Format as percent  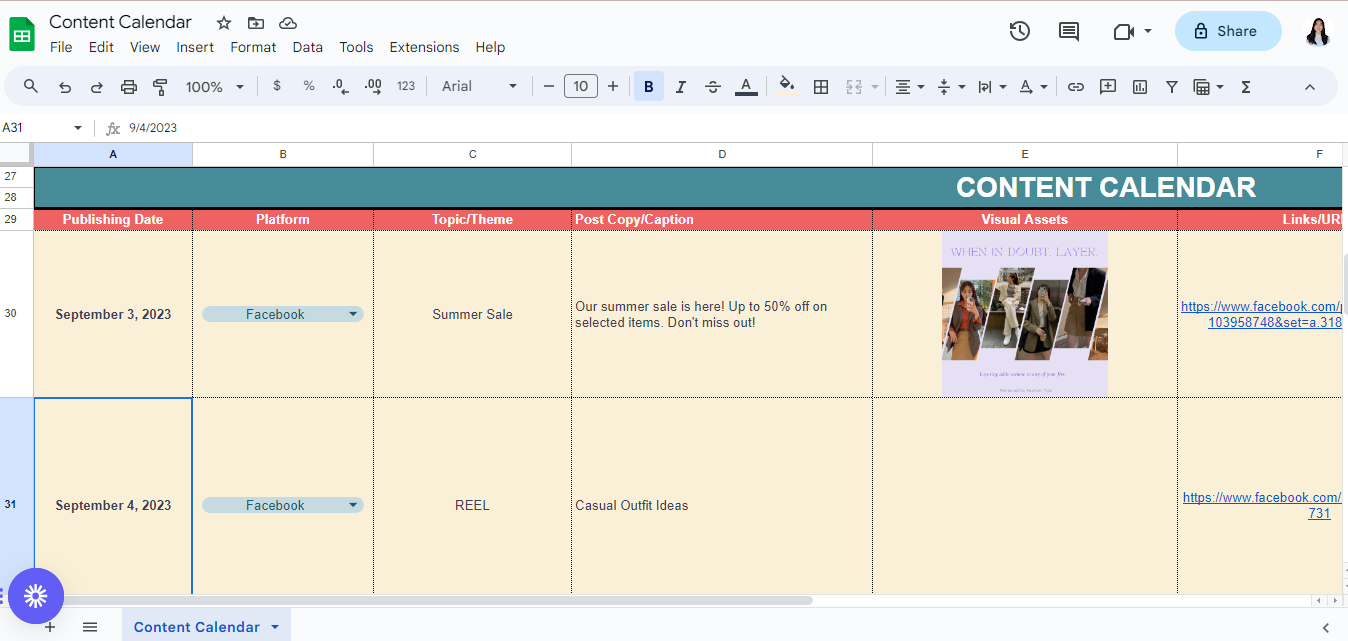point(309,87)
